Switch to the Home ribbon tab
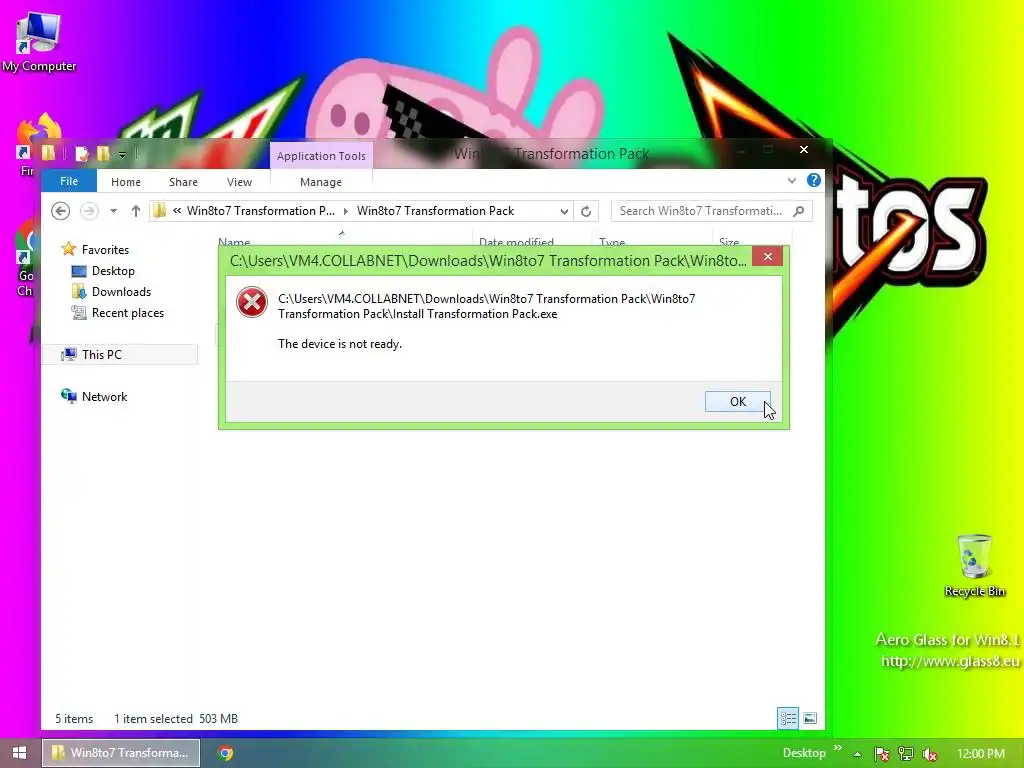This screenshot has height=768, width=1024. click(125, 182)
